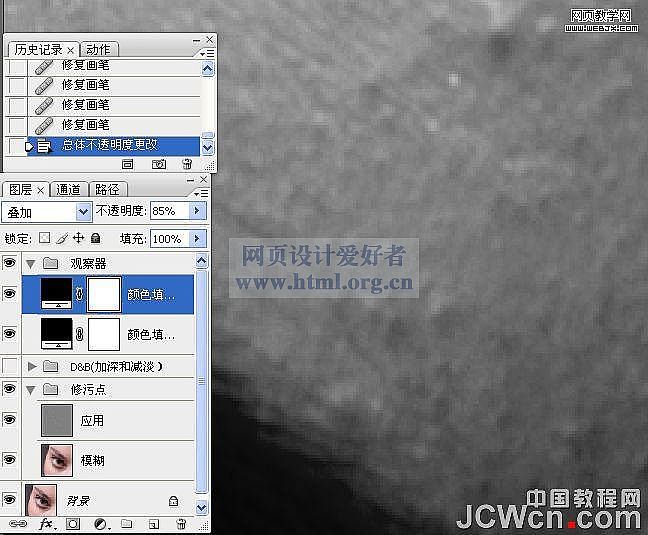The width and height of the screenshot is (648, 535).
Task: Delete current history state trash icon
Action: [x=187, y=164]
